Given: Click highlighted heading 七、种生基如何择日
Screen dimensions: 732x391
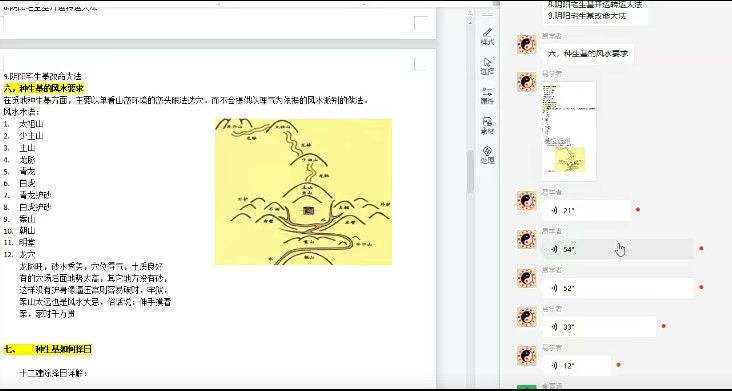Looking at the screenshot, I should pyautogui.click(x=48, y=349).
